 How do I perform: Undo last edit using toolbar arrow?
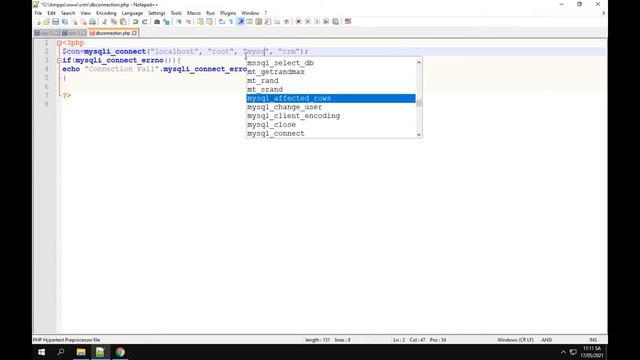pyautogui.click(x=135, y=22)
